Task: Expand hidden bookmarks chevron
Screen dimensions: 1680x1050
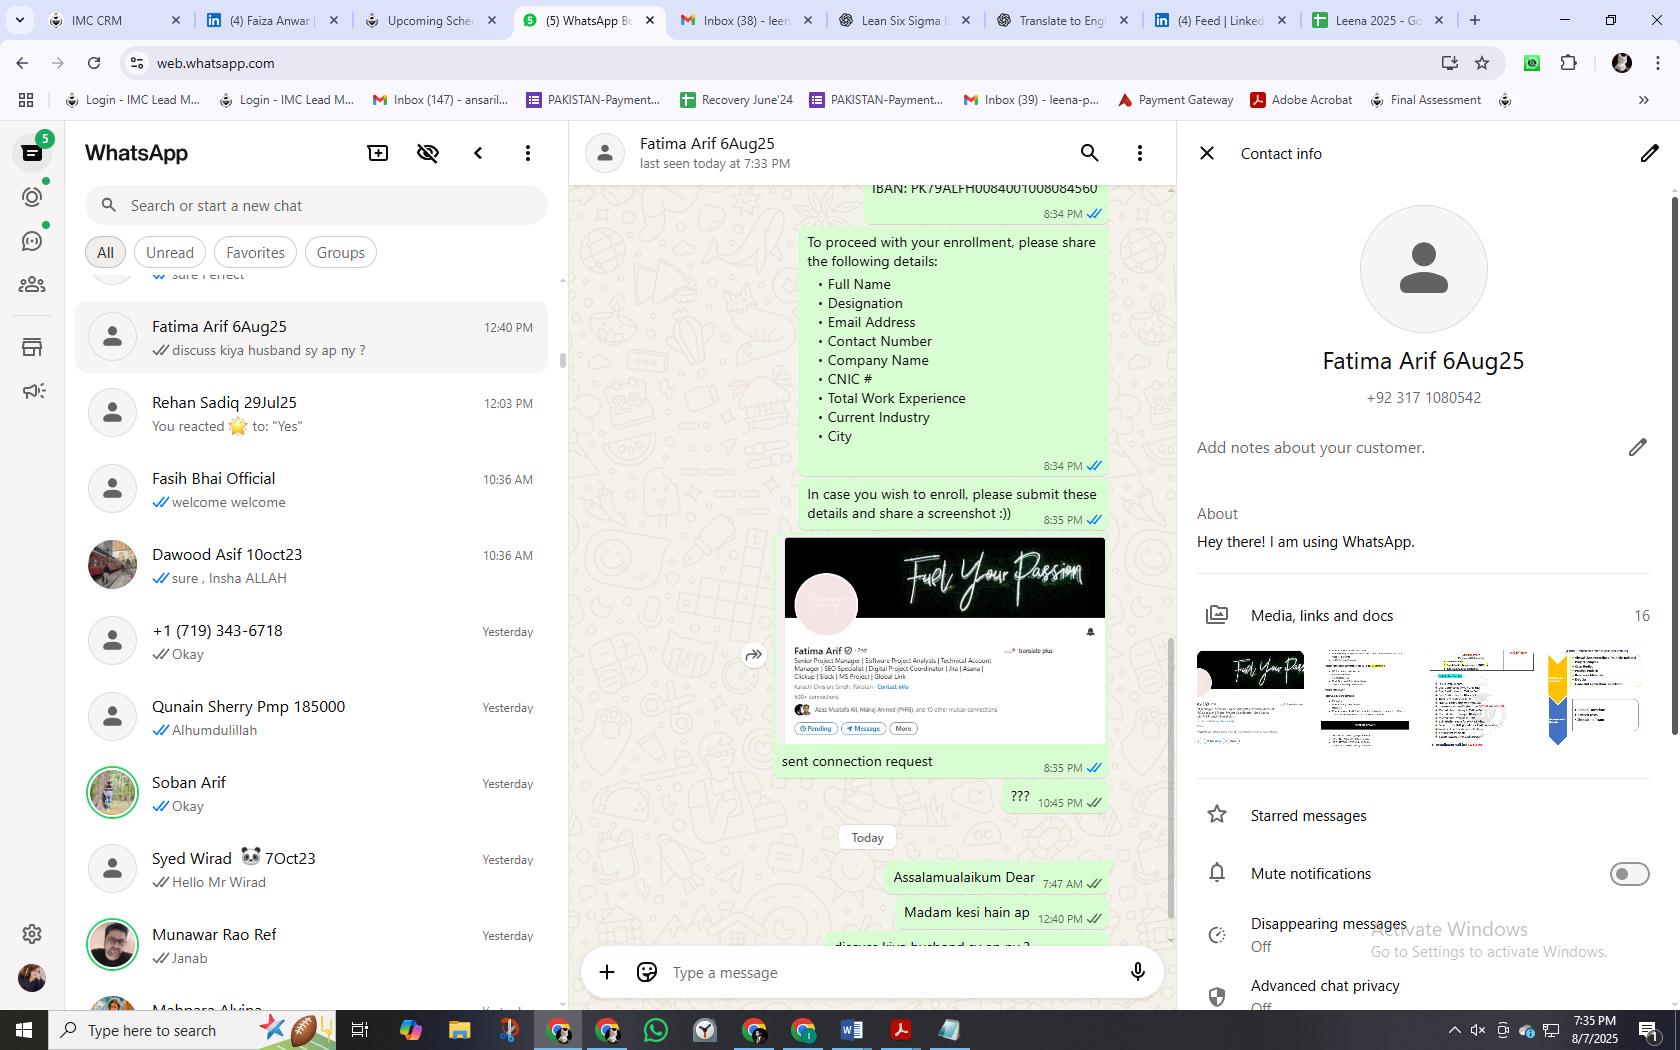Action: pyautogui.click(x=1643, y=100)
